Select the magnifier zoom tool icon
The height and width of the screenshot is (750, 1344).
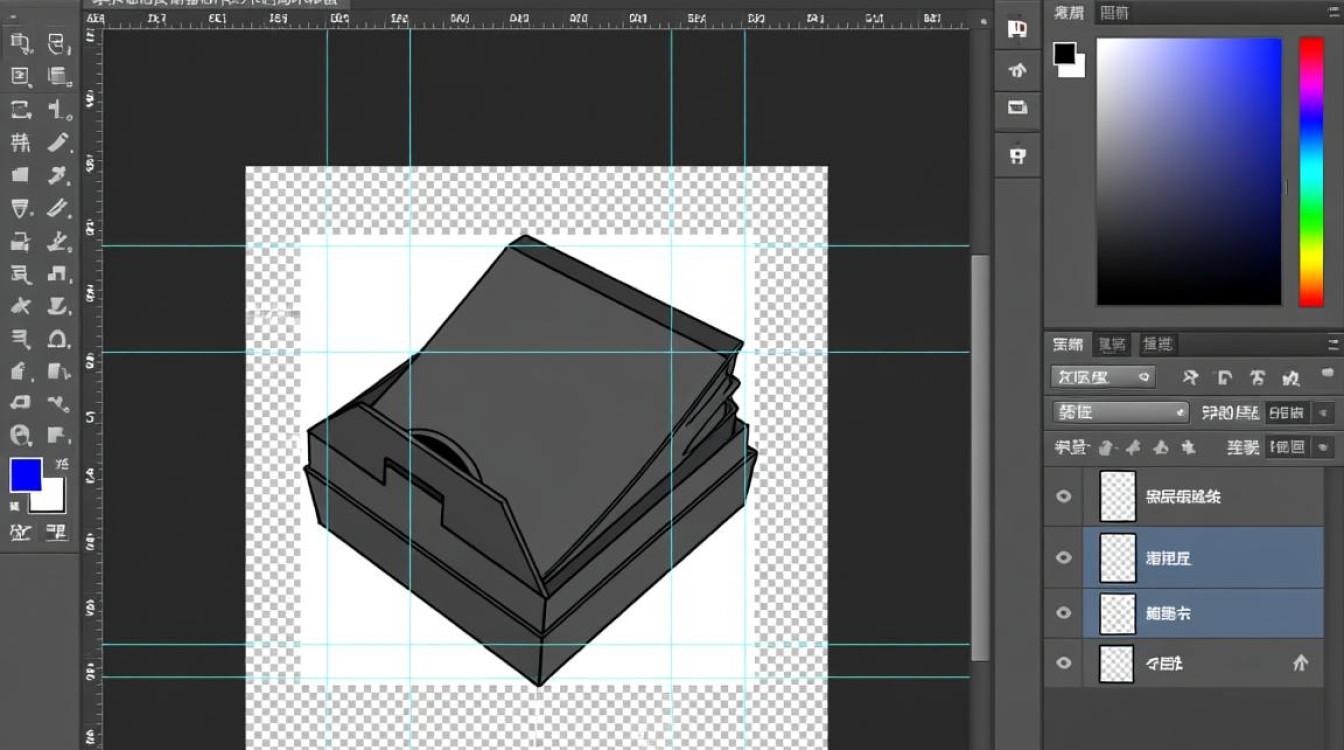[20, 435]
